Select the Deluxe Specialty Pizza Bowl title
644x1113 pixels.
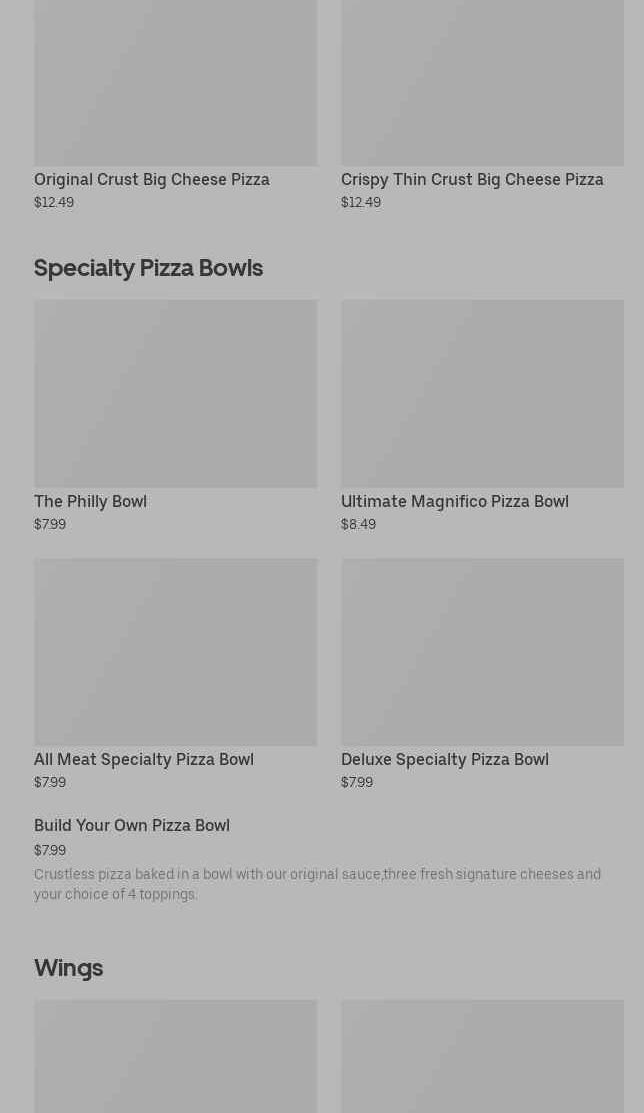[445, 759]
